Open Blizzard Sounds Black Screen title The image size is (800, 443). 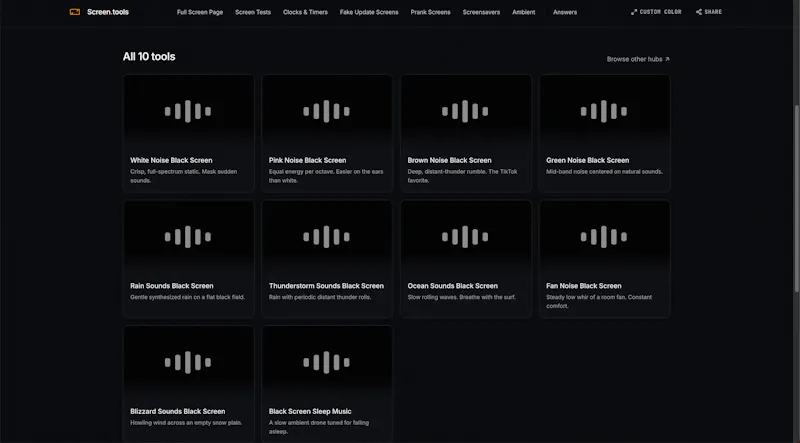coord(177,411)
